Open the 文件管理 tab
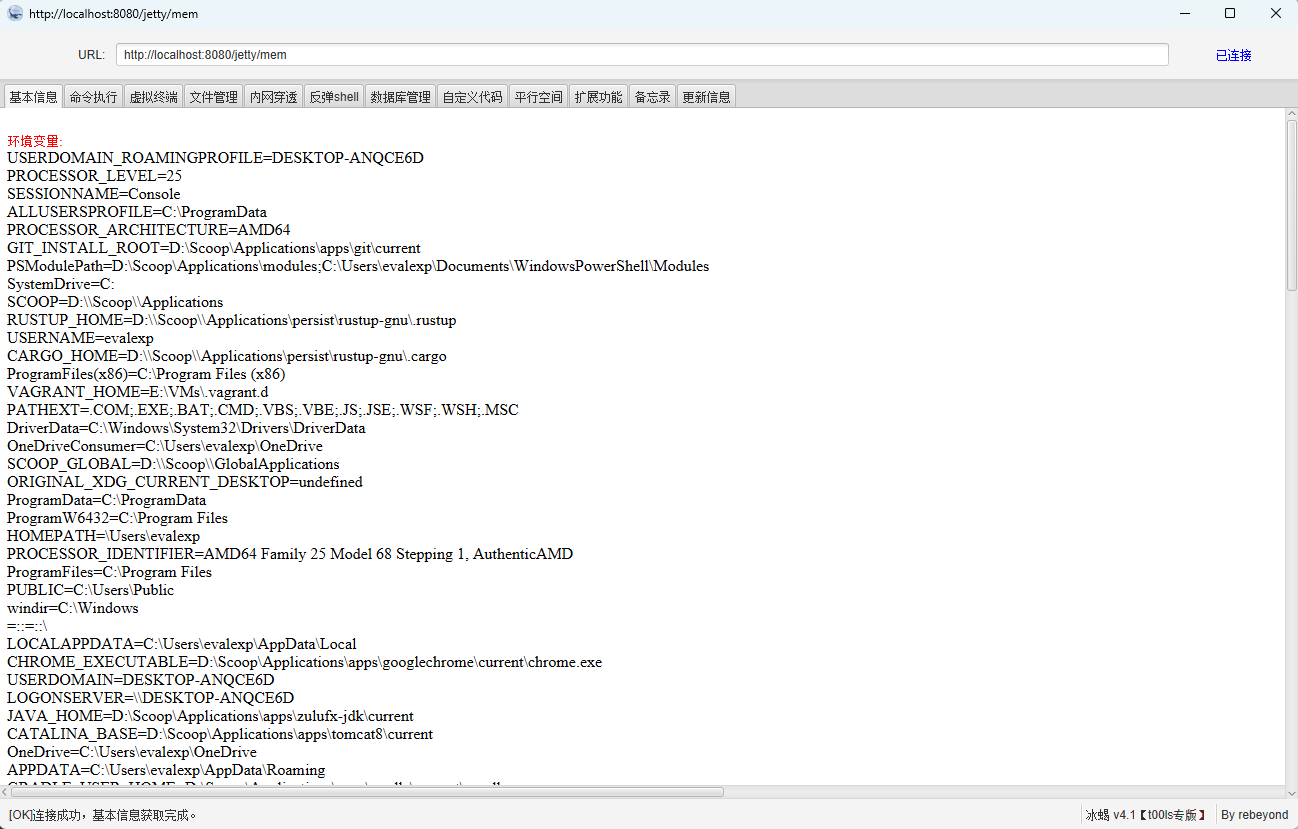This screenshot has height=829, width=1298. pyautogui.click(x=214, y=97)
